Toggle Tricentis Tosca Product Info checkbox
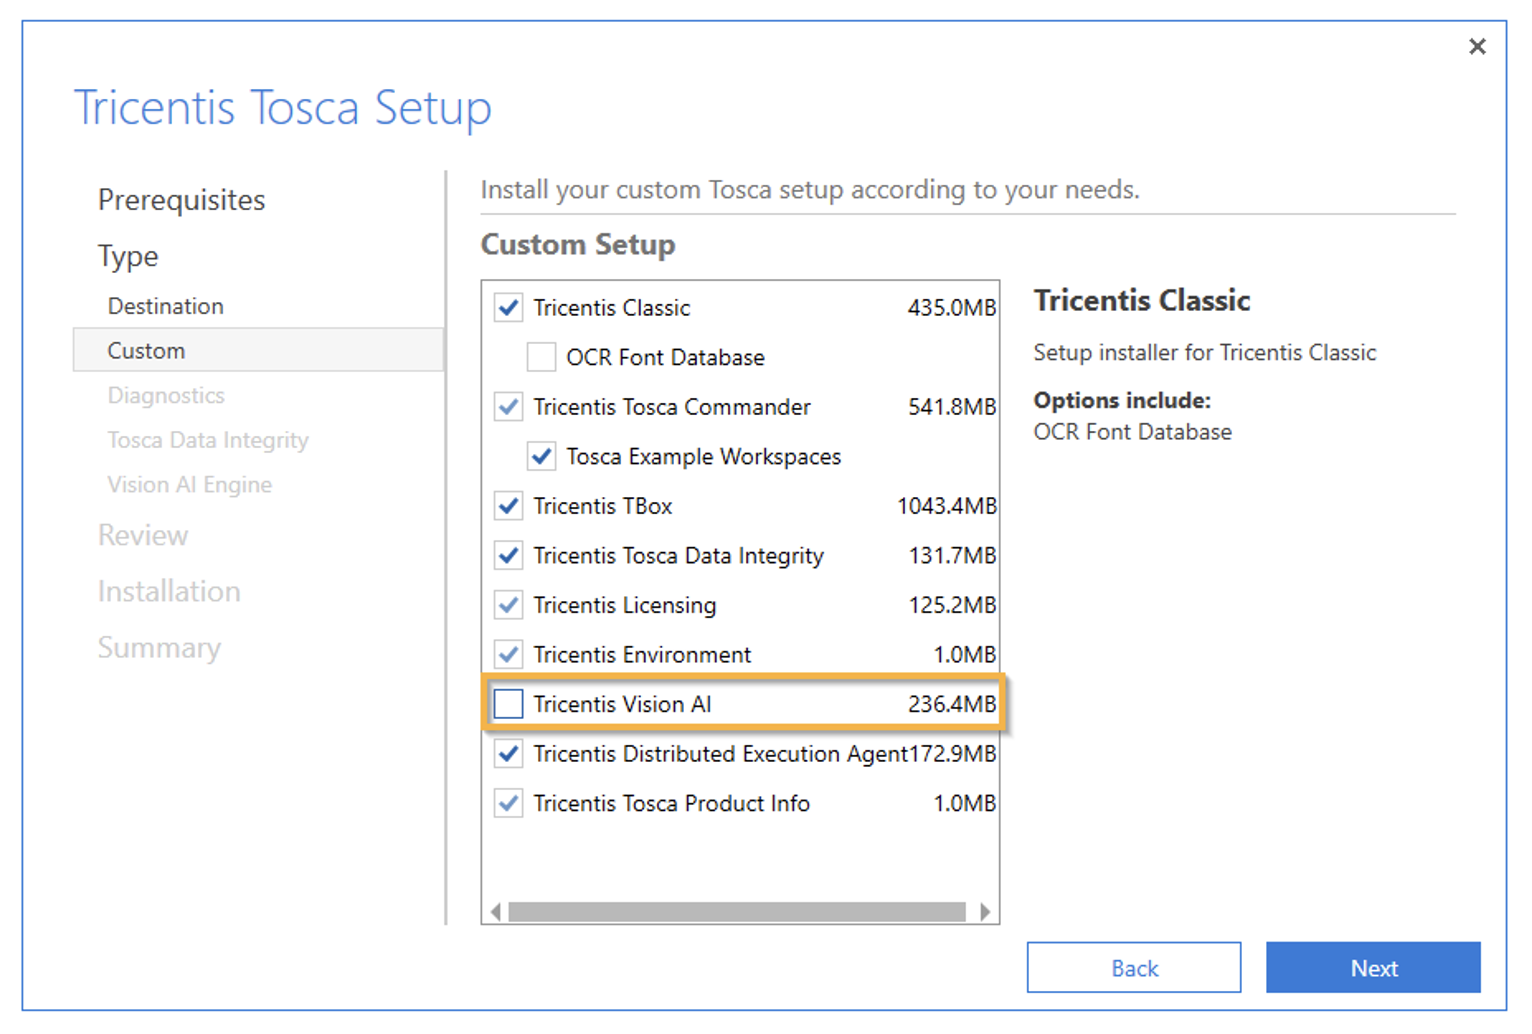The image size is (1532, 1034). (509, 803)
